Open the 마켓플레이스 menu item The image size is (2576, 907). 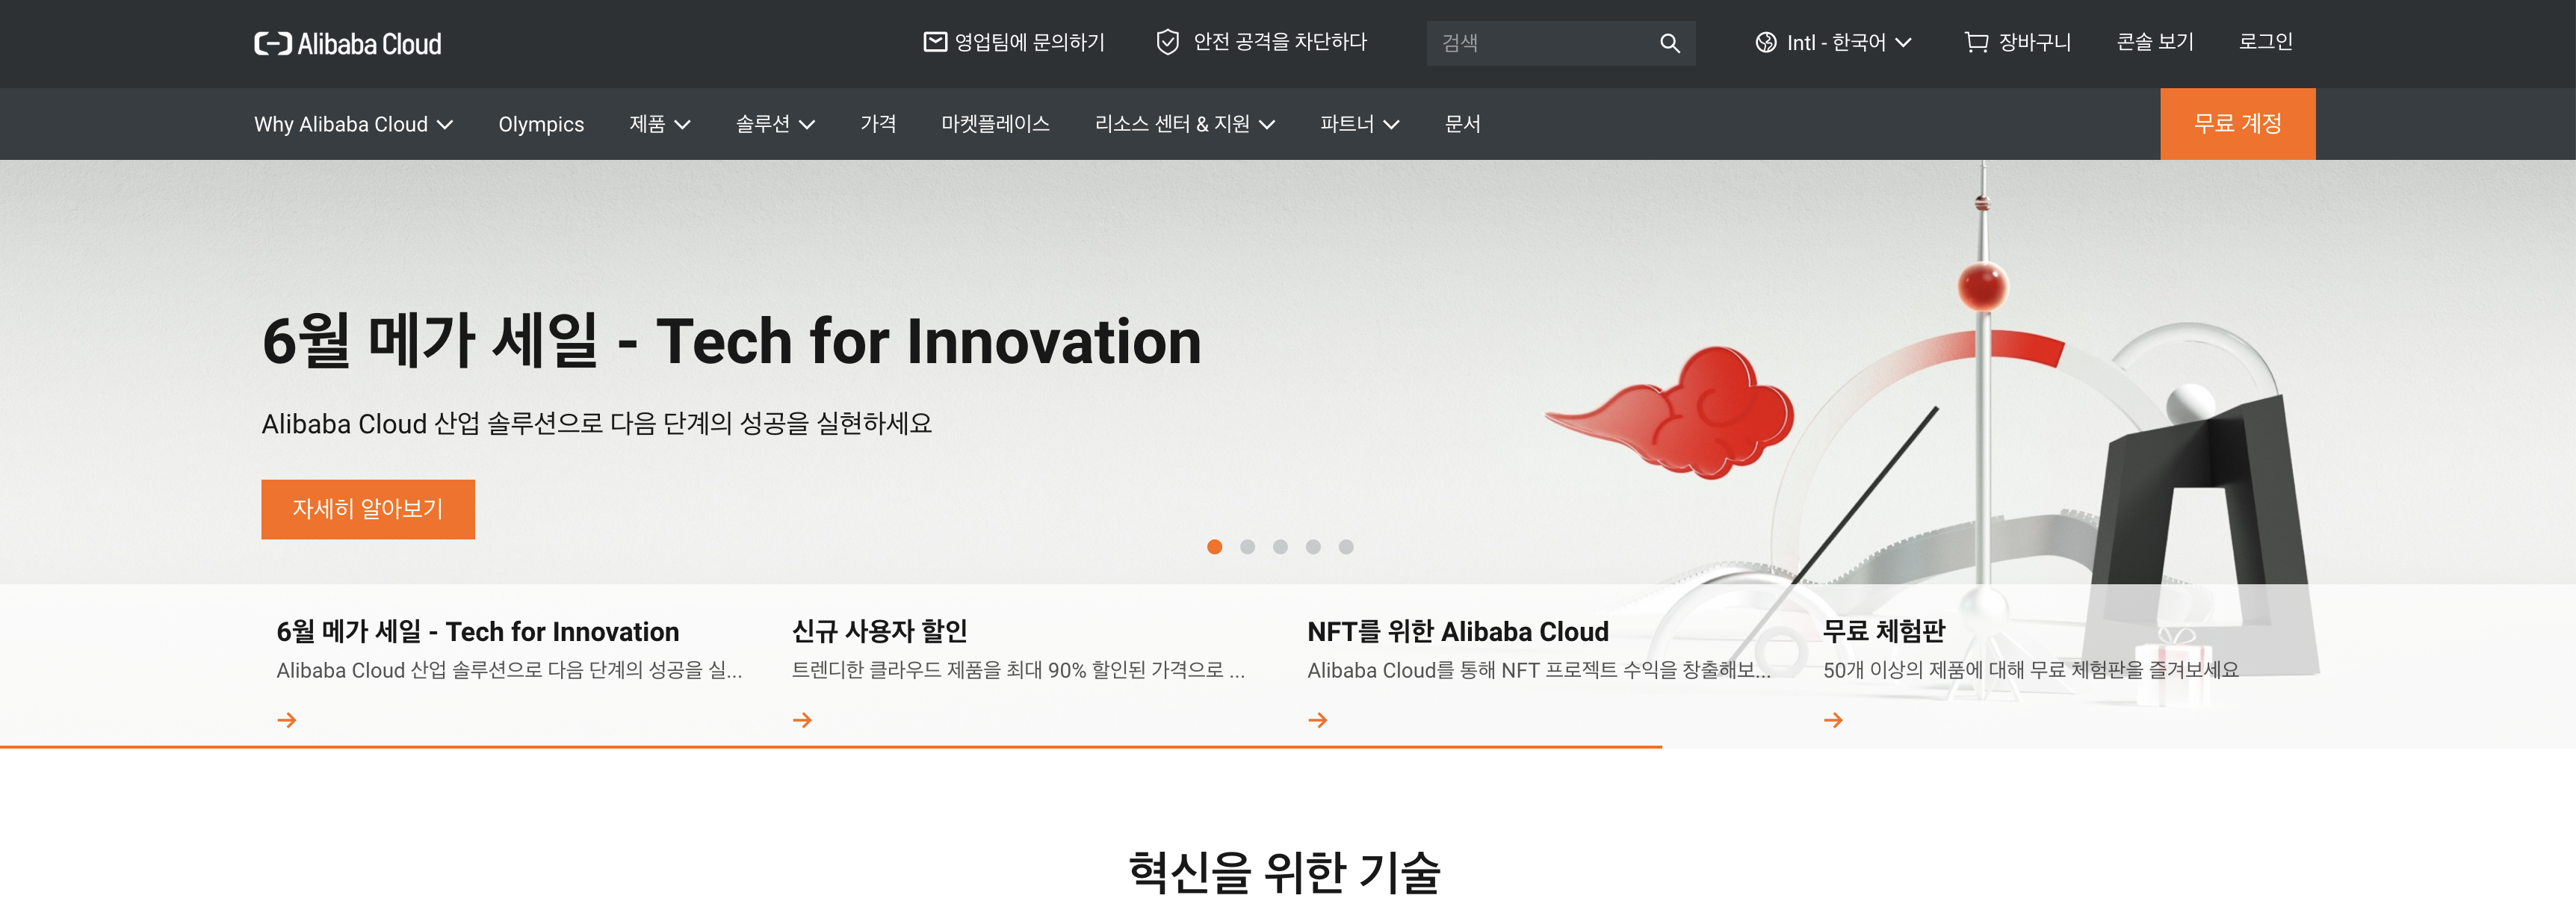(x=995, y=124)
